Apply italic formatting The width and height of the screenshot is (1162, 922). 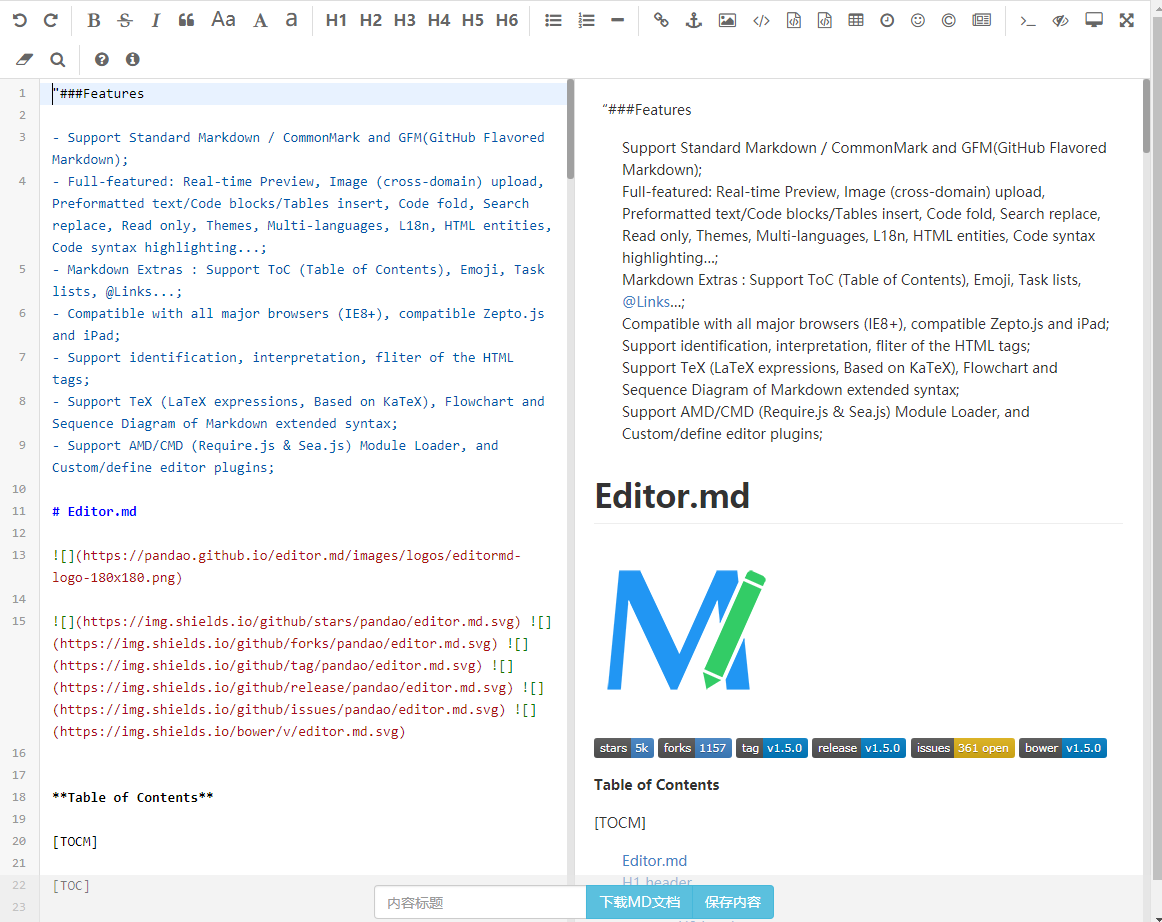point(156,20)
